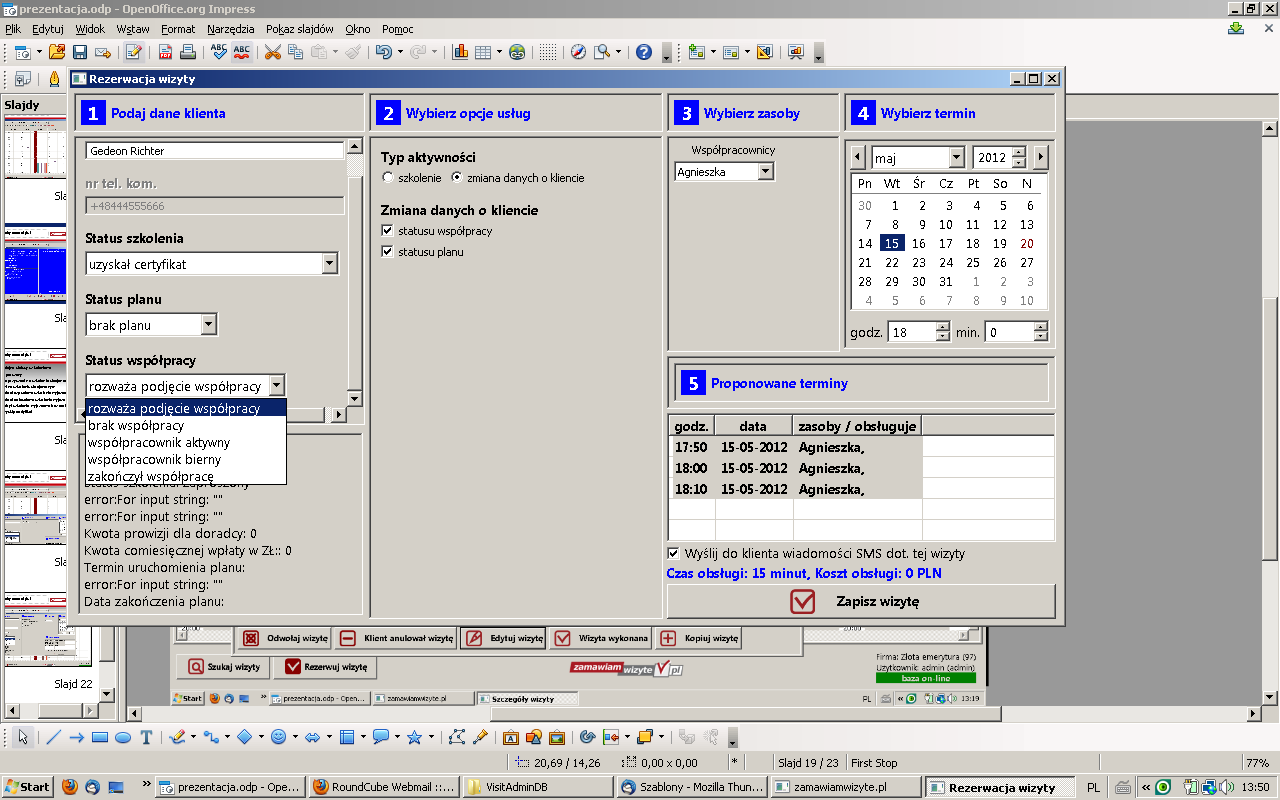Toggle Edit File mode icon
Image resolution: width=1280 pixels, height=800 pixels.
(134, 52)
